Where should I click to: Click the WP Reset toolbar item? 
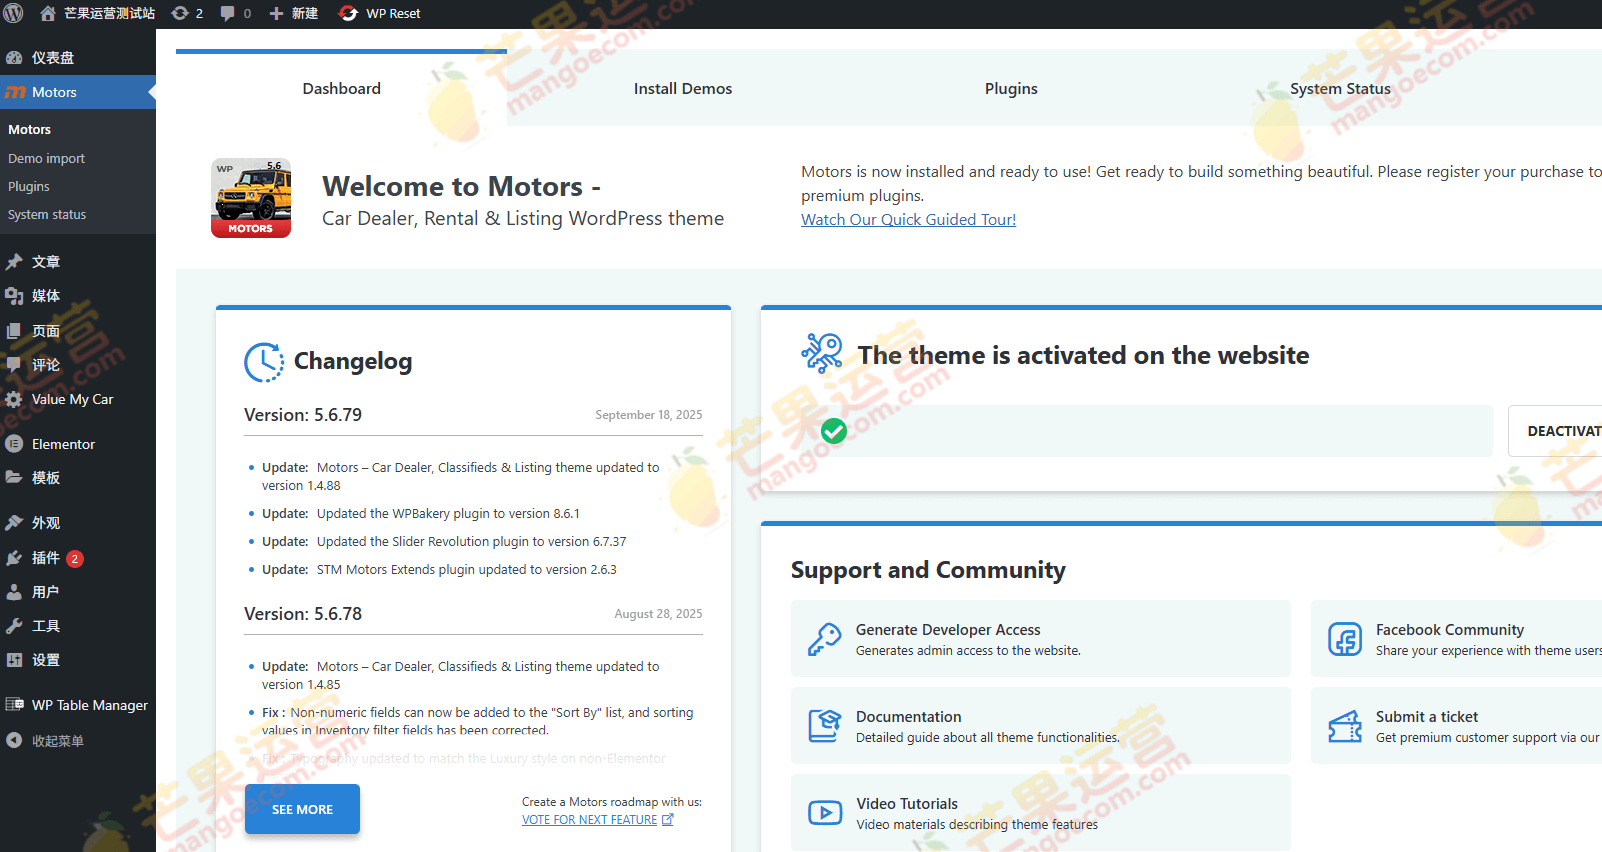(x=380, y=13)
